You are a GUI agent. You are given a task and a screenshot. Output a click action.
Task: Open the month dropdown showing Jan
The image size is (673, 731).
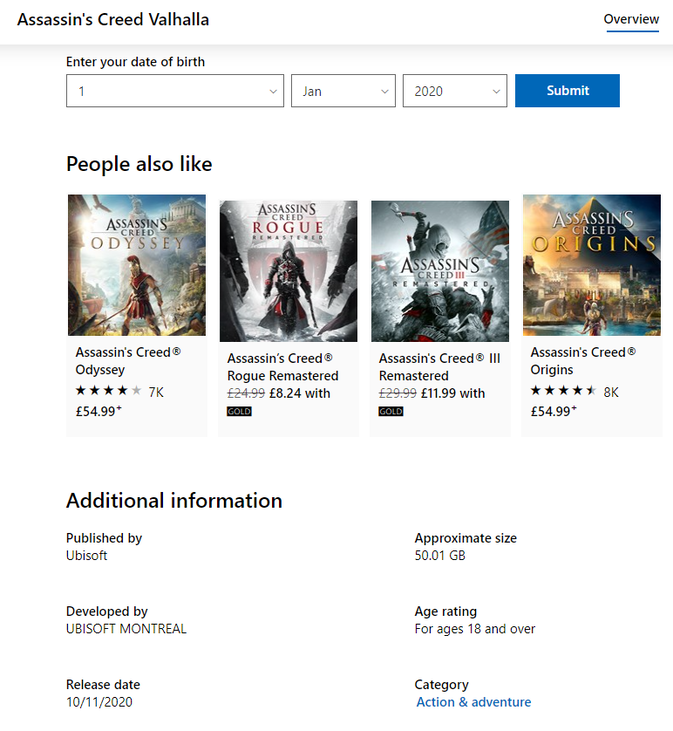(x=343, y=90)
